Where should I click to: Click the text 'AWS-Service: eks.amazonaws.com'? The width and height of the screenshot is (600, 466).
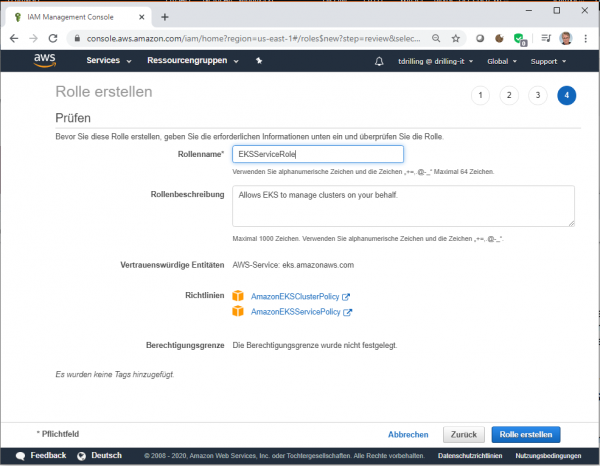[x=293, y=265]
